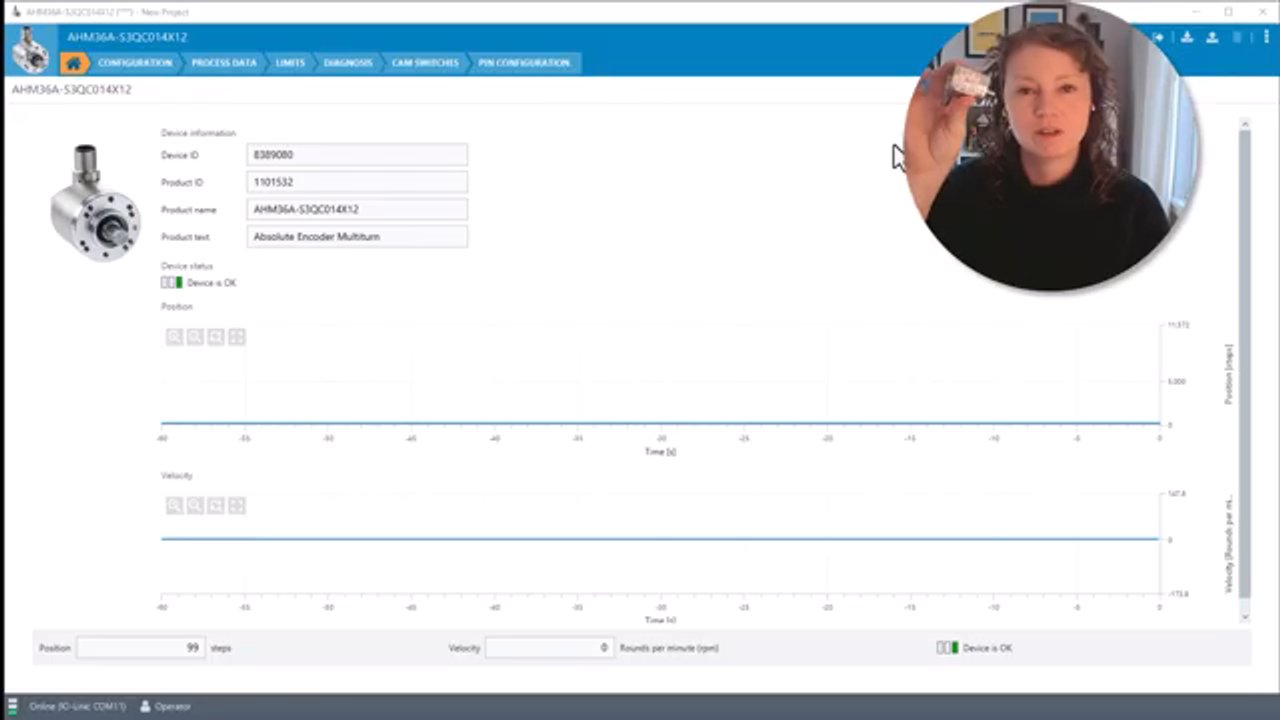1280x720 pixels.
Task: Click the upload-to-device icon in header
Action: point(1212,38)
